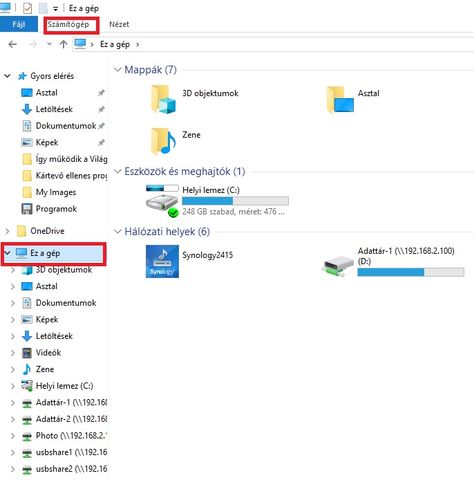Click the Mappák (7) header text
Screen dimensions: 474x480
(x=150, y=70)
